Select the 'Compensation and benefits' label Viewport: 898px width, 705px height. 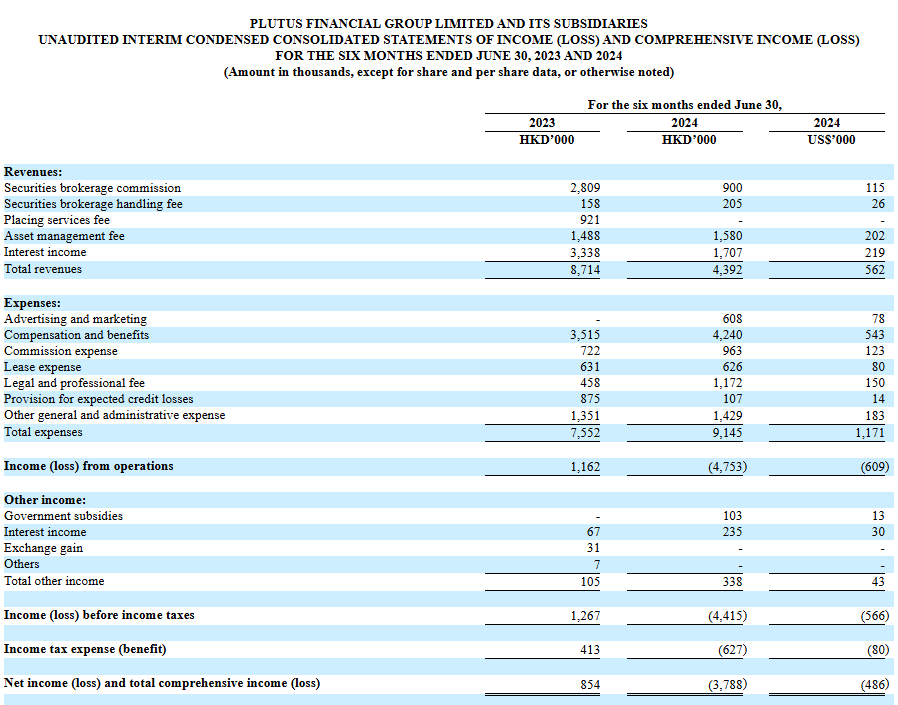pyautogui.click(x=77, y=335)
